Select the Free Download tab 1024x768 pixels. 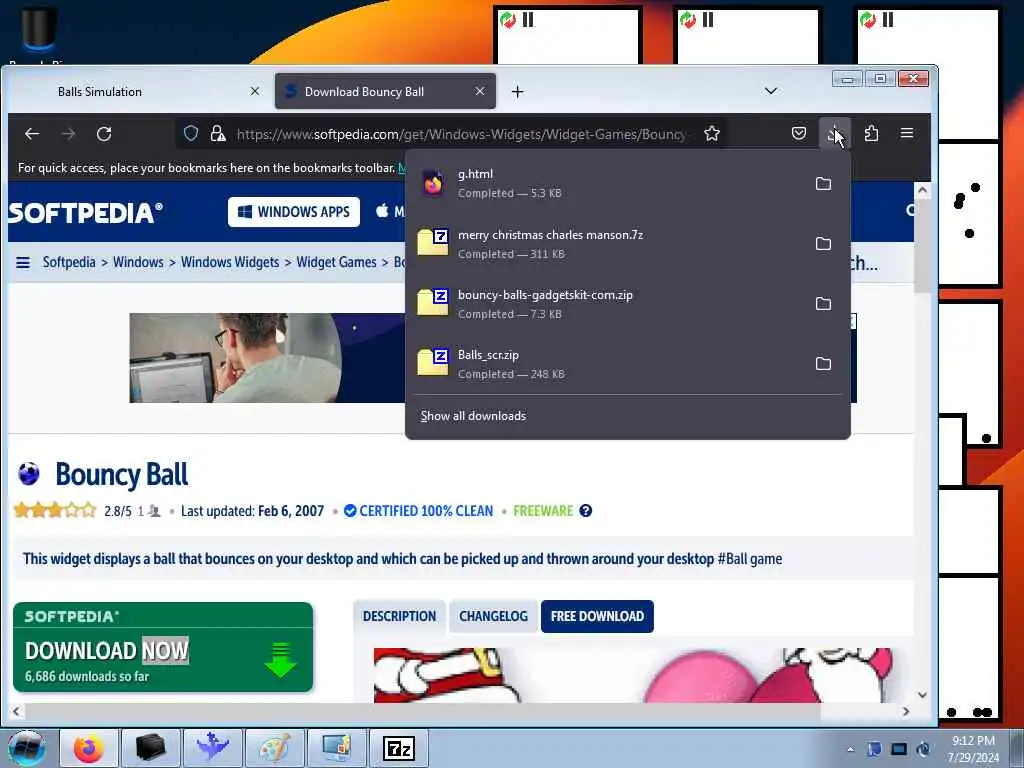597,616
